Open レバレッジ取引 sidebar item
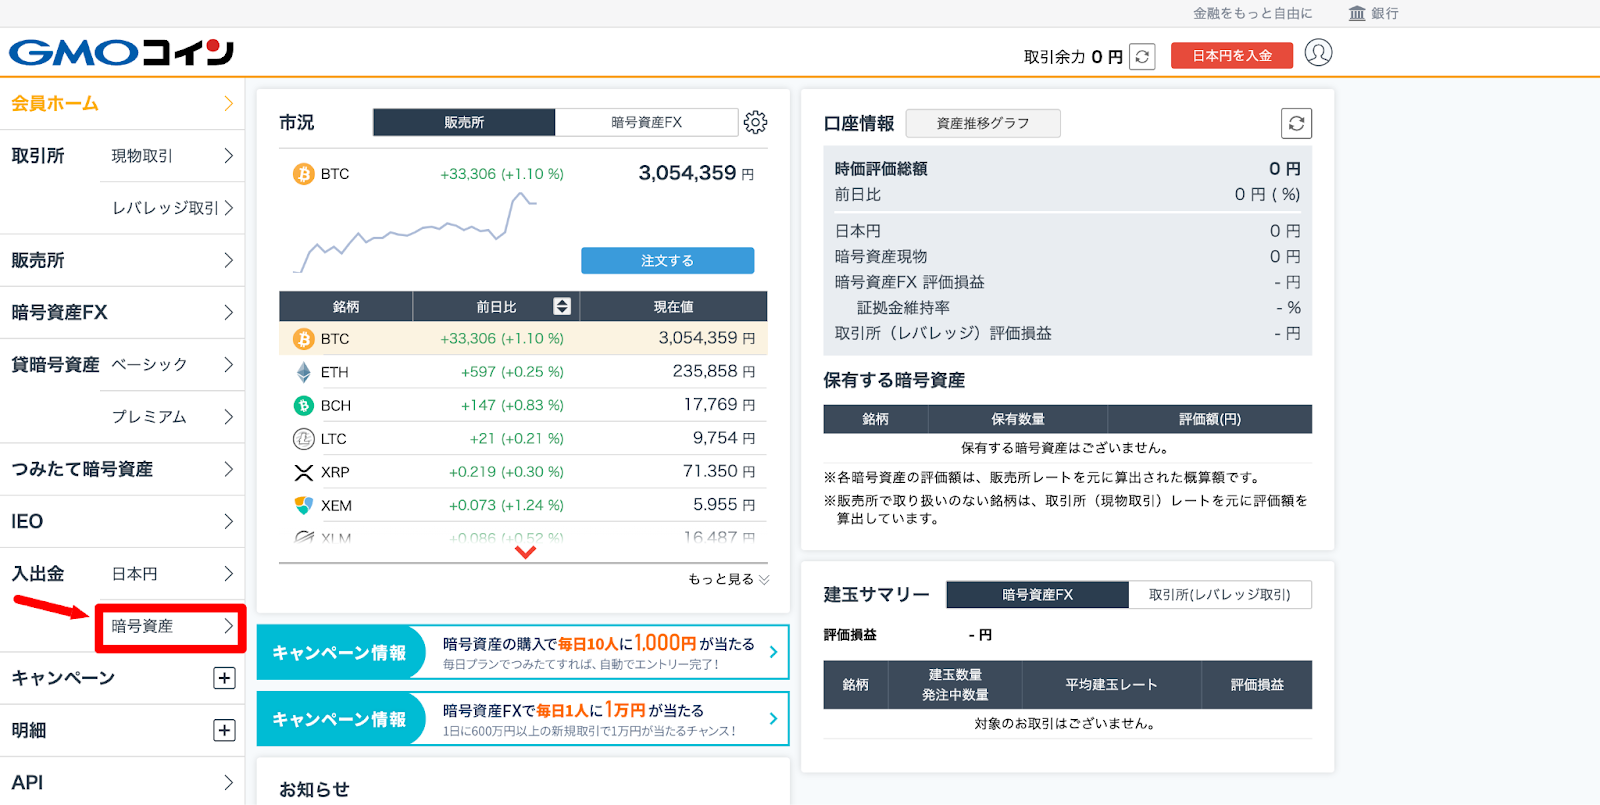Viewport: 1600px width, 805px height. point(172,208)
